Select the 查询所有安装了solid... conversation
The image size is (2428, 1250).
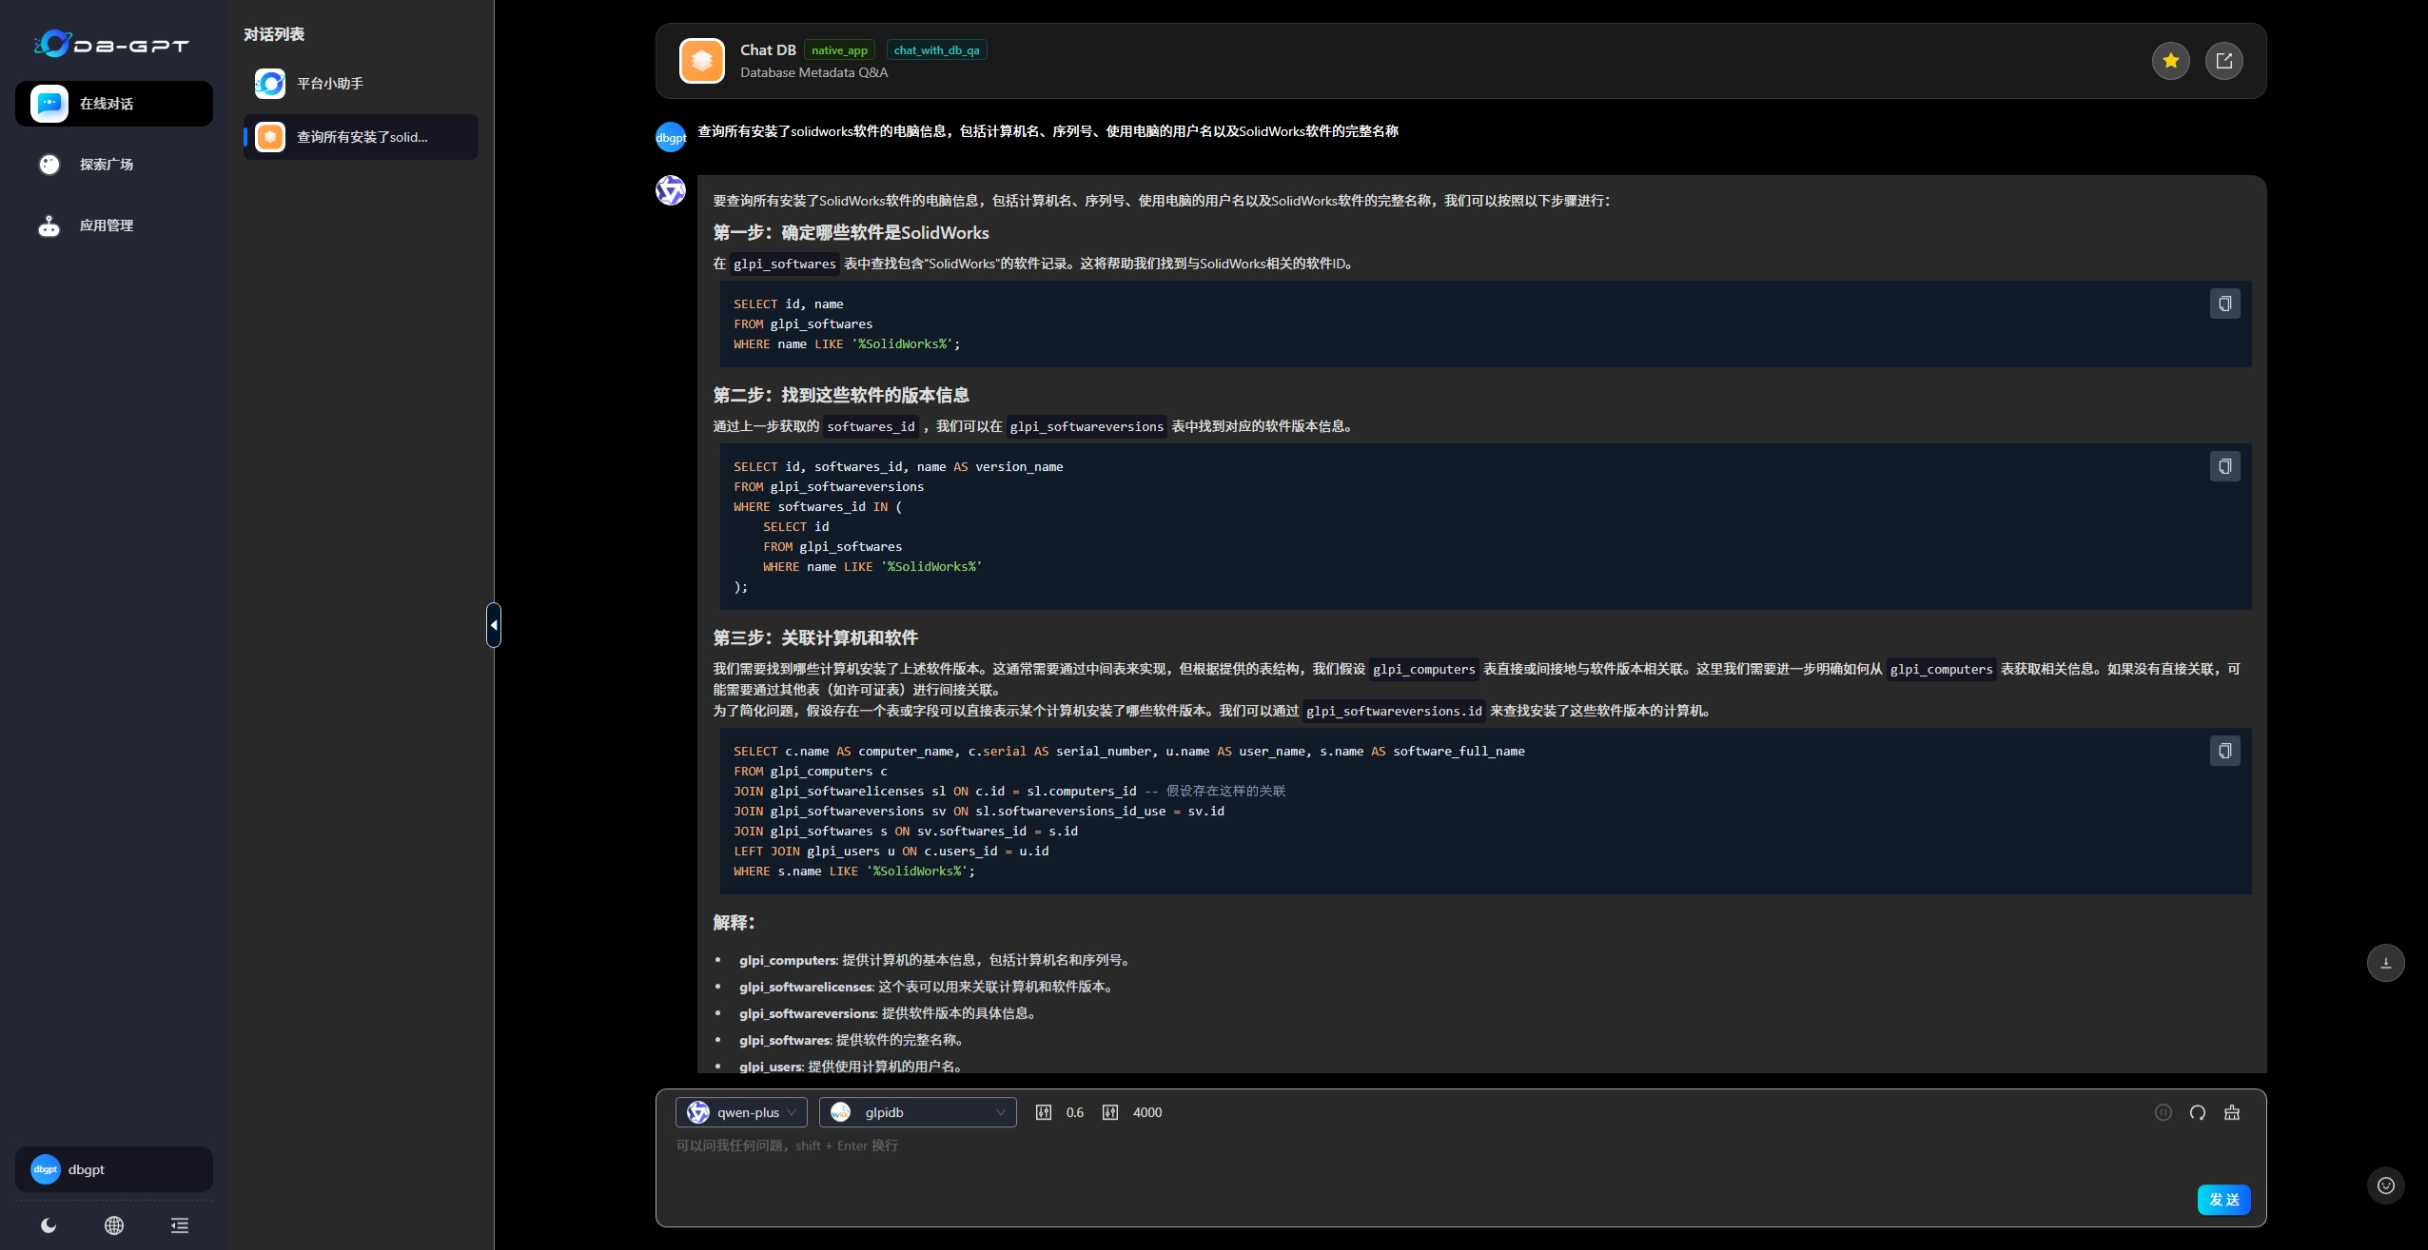coord(361,137)
